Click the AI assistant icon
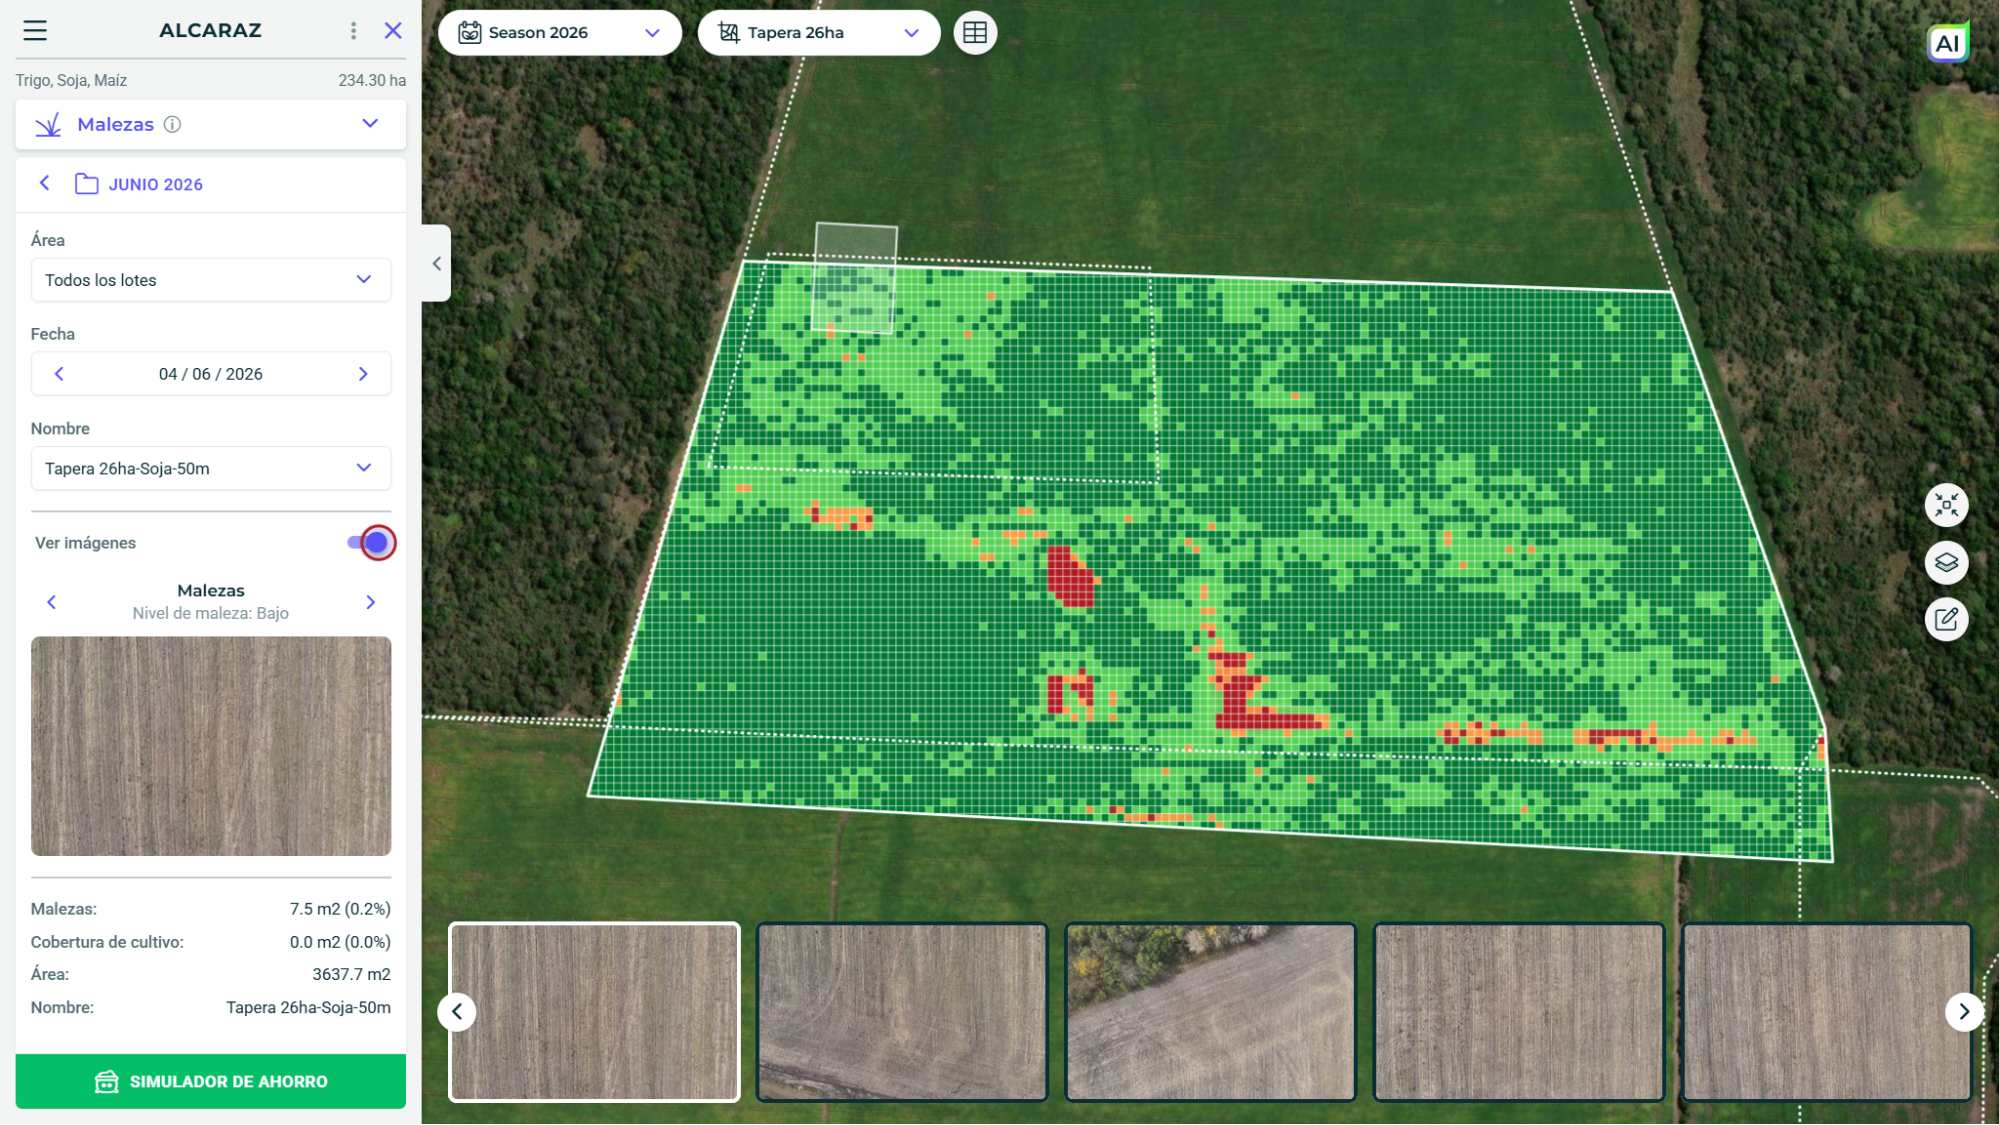The image size is (1999, 1125). coord(1947,43)
